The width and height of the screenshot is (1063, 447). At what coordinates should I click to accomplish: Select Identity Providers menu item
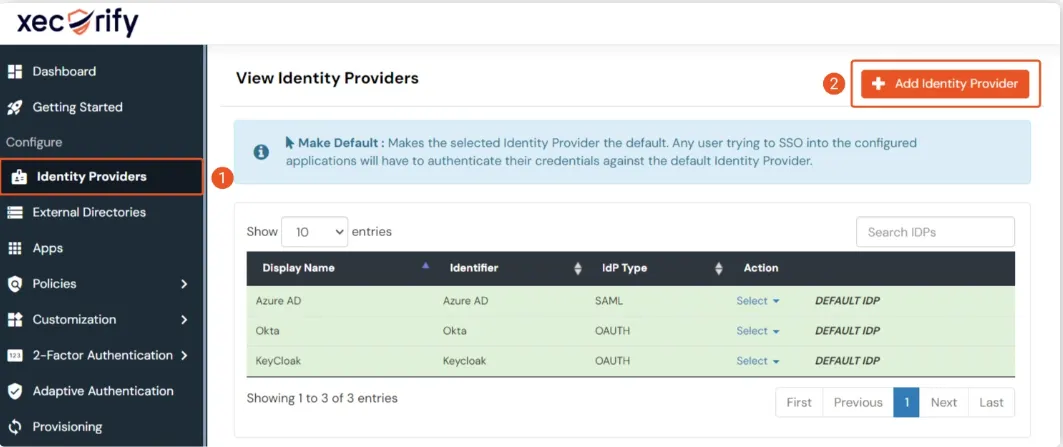102,176
